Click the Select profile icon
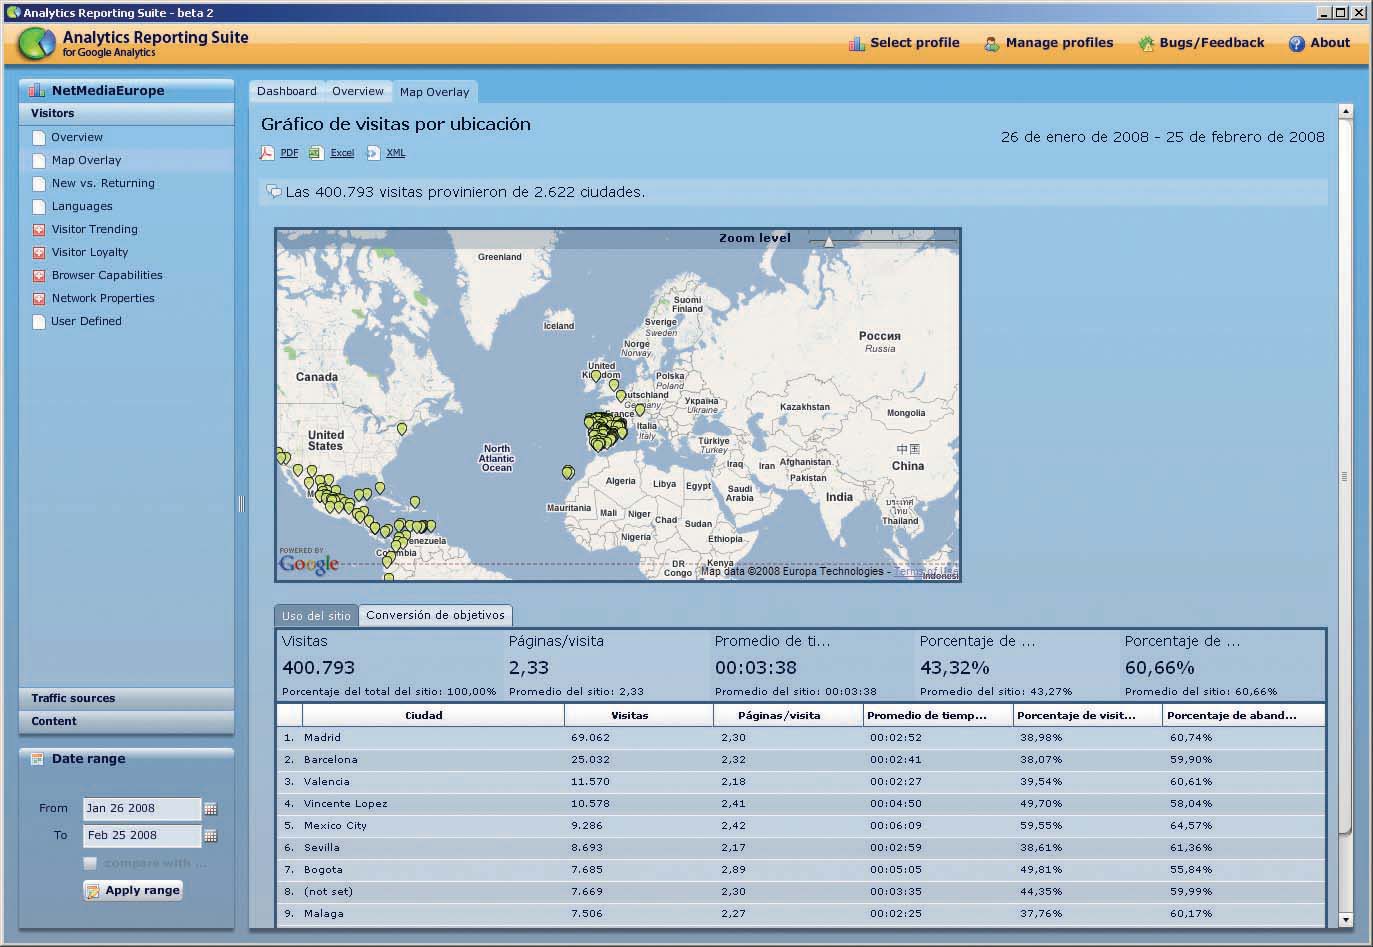Screen dimensions: 1373x947 tap(856, 43)
